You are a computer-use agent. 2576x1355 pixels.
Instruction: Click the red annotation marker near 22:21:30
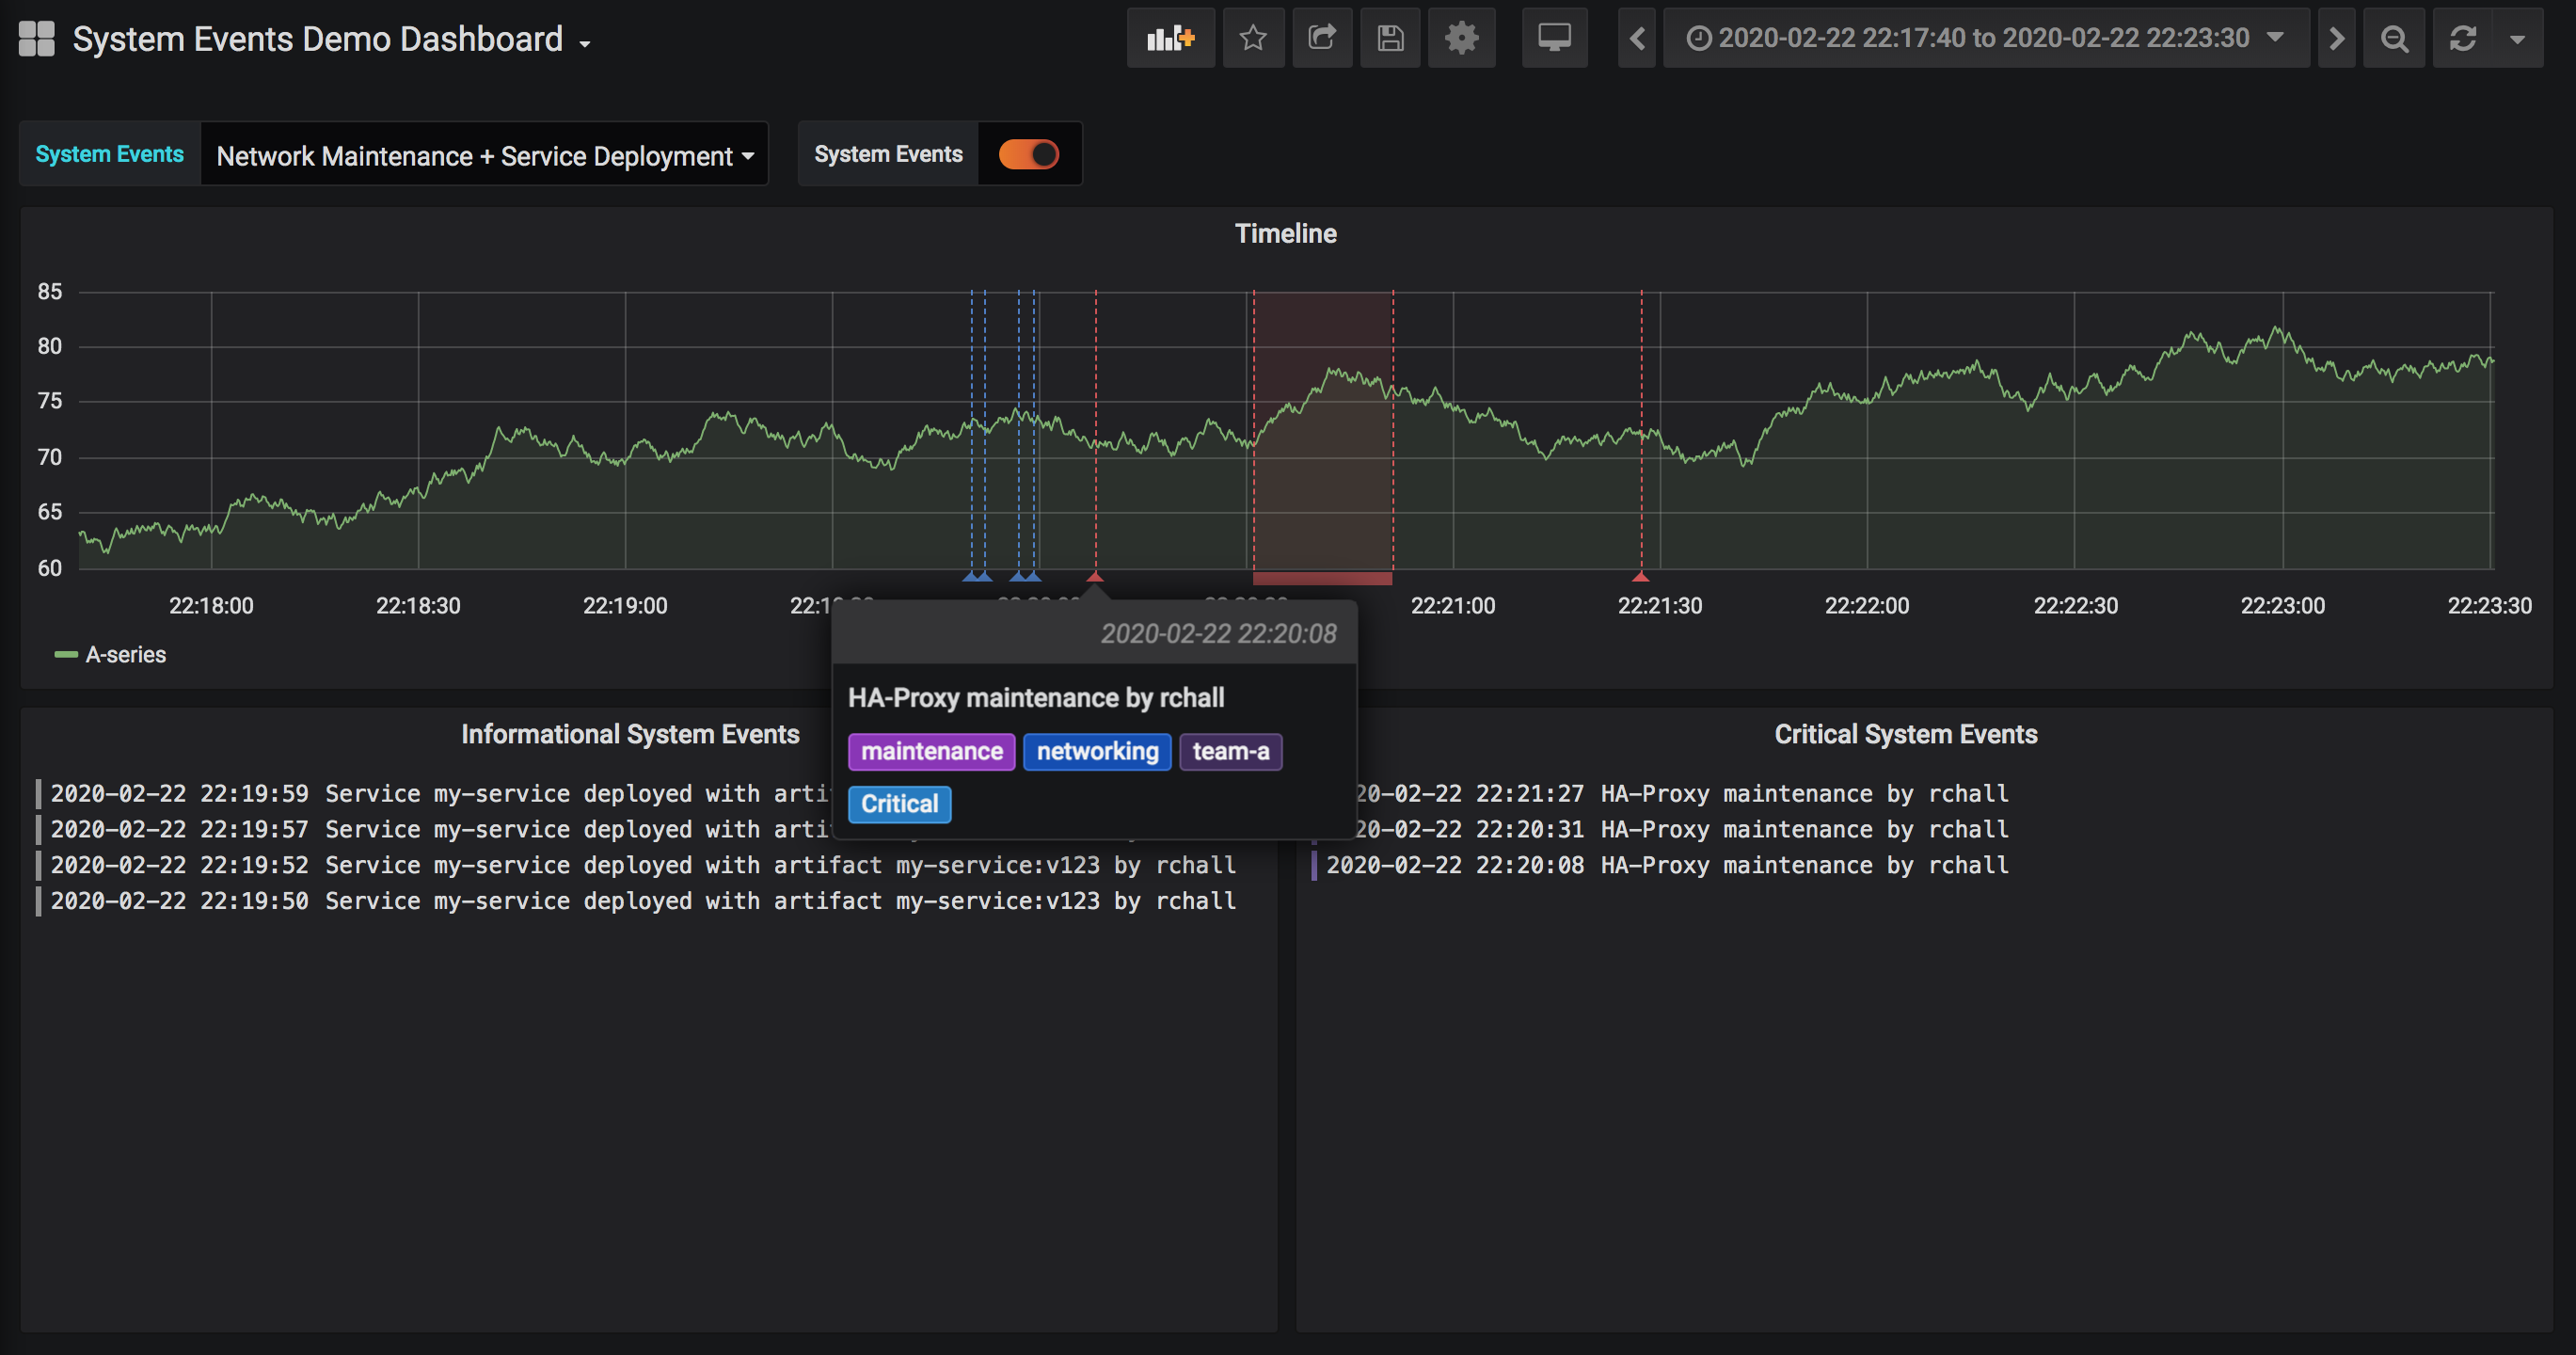click(1640, 577)
